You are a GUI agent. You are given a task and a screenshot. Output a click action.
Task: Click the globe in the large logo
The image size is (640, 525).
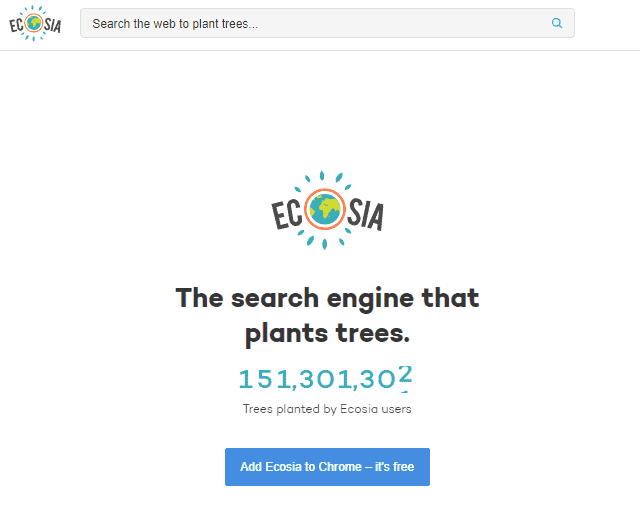click(x=324, y=209)
